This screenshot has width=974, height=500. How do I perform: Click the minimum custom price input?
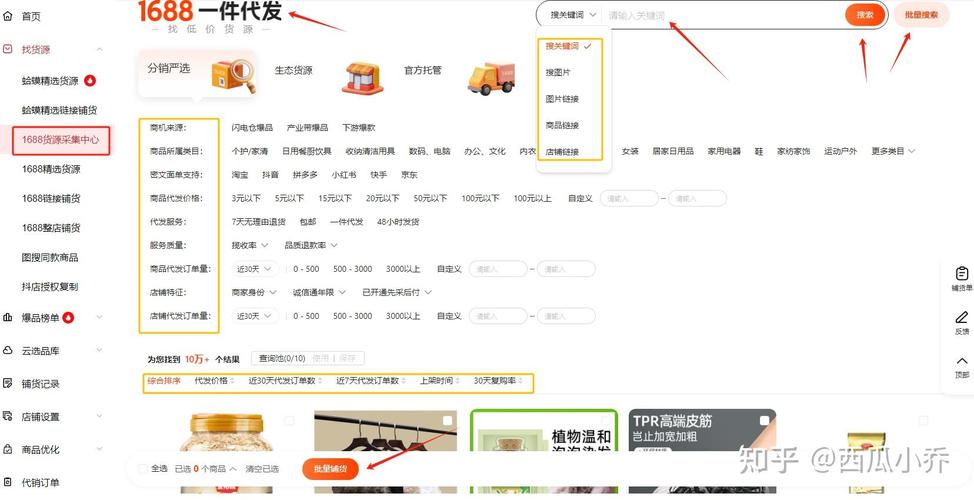point(629,199)
